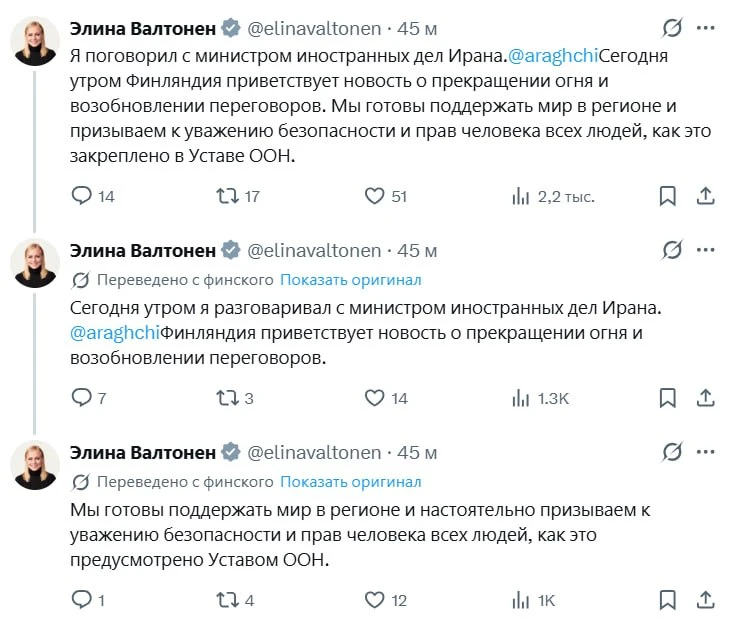The image size is (737, 627).
Task: Reply to the first tweet with 14 replies
Action: coord(82,196)
